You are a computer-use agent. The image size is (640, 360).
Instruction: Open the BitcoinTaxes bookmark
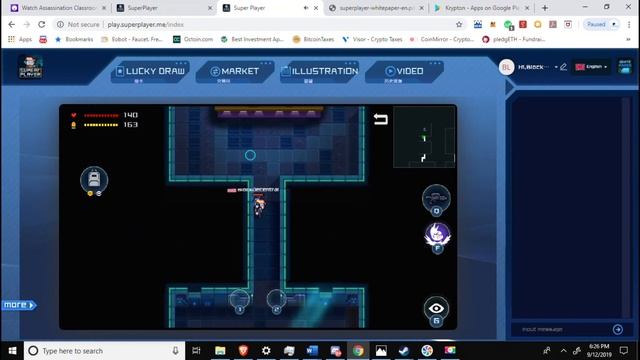tap(313, 39)
